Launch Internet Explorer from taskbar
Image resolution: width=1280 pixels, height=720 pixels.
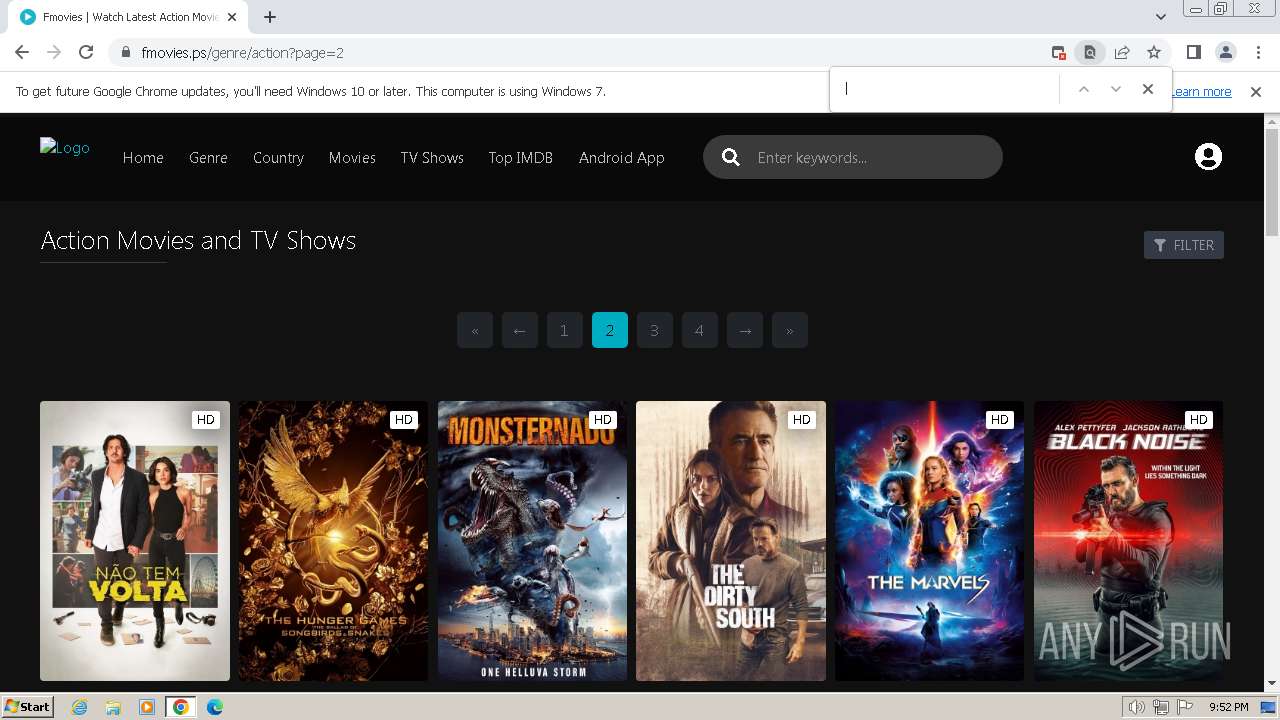point(80,707)
